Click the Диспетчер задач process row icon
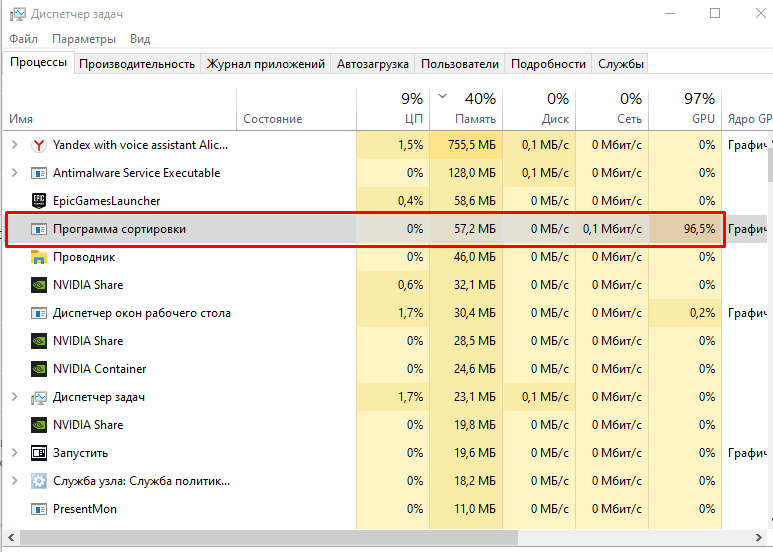The image size is (773, 552). pos(38,397)
